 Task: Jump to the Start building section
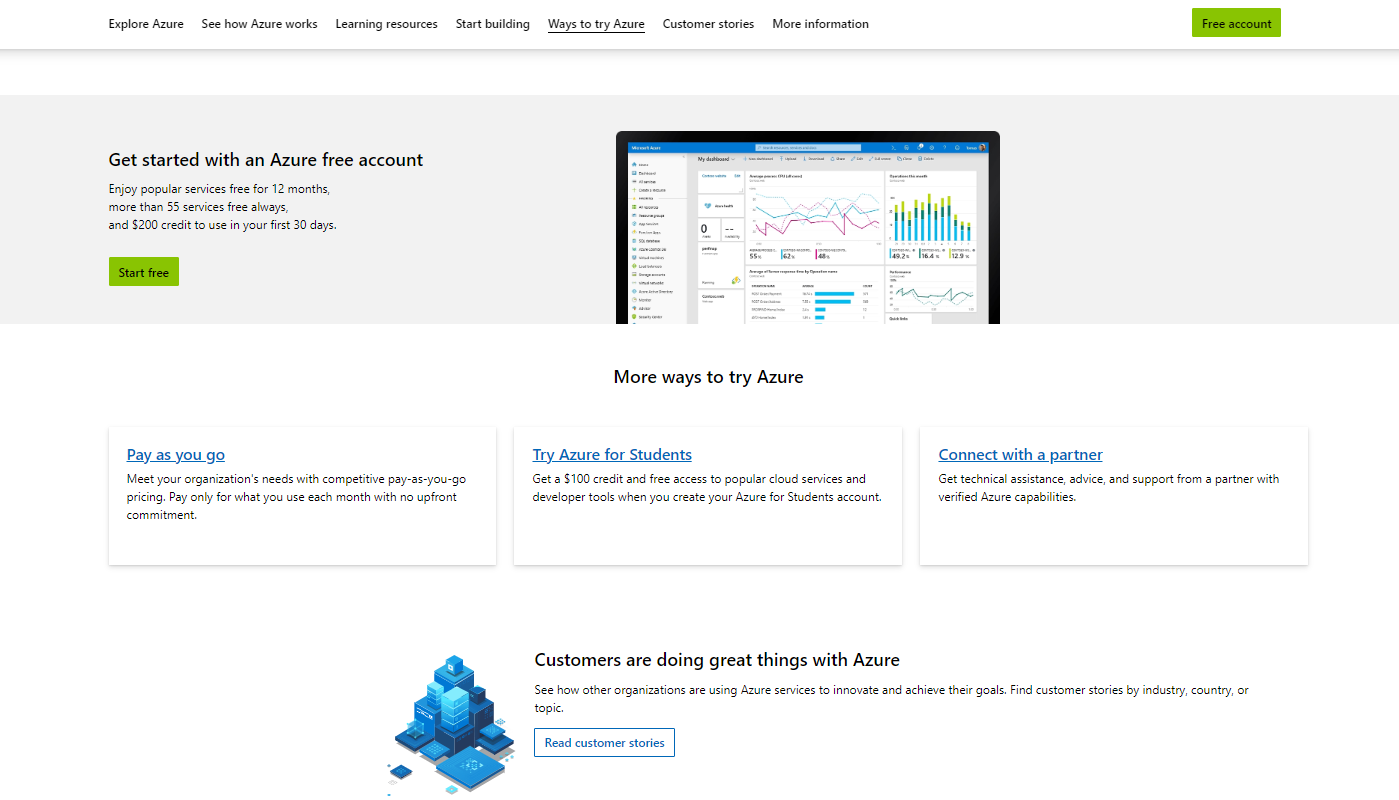tap(493, 24)
